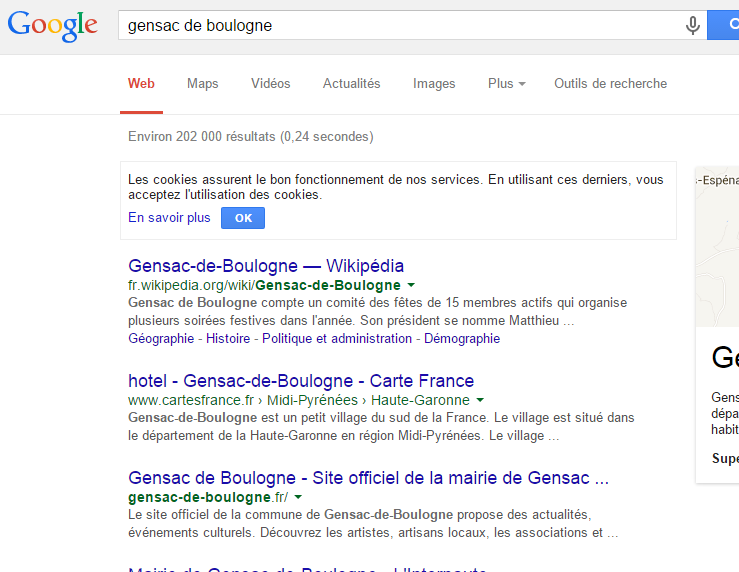Expand the arrow next to cartesfrance.fr URL

(x=480, y=400)
